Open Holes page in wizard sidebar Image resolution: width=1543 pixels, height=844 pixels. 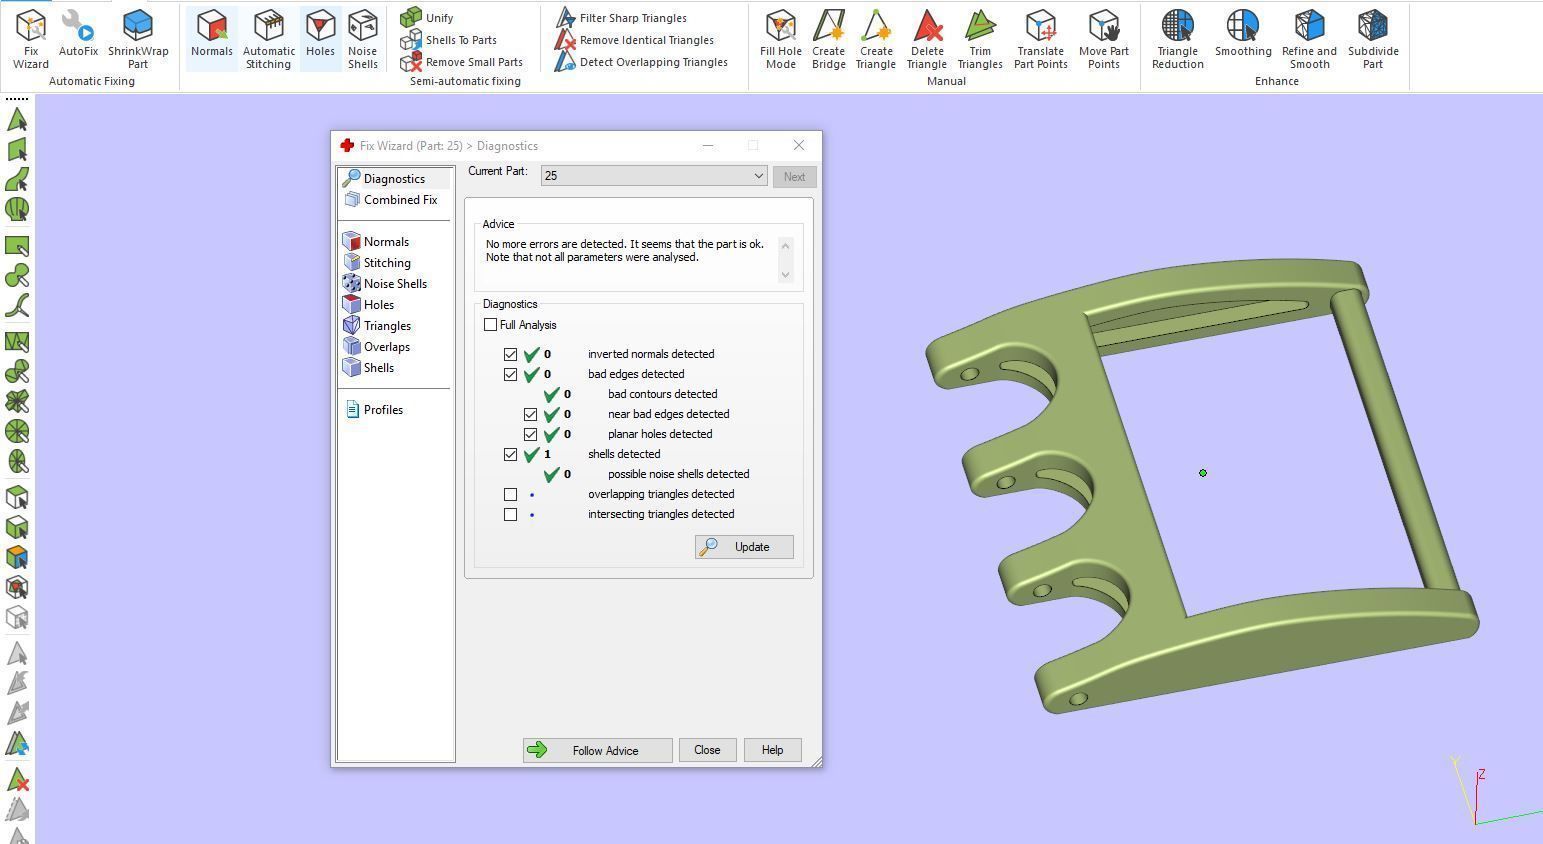[378, 305]
